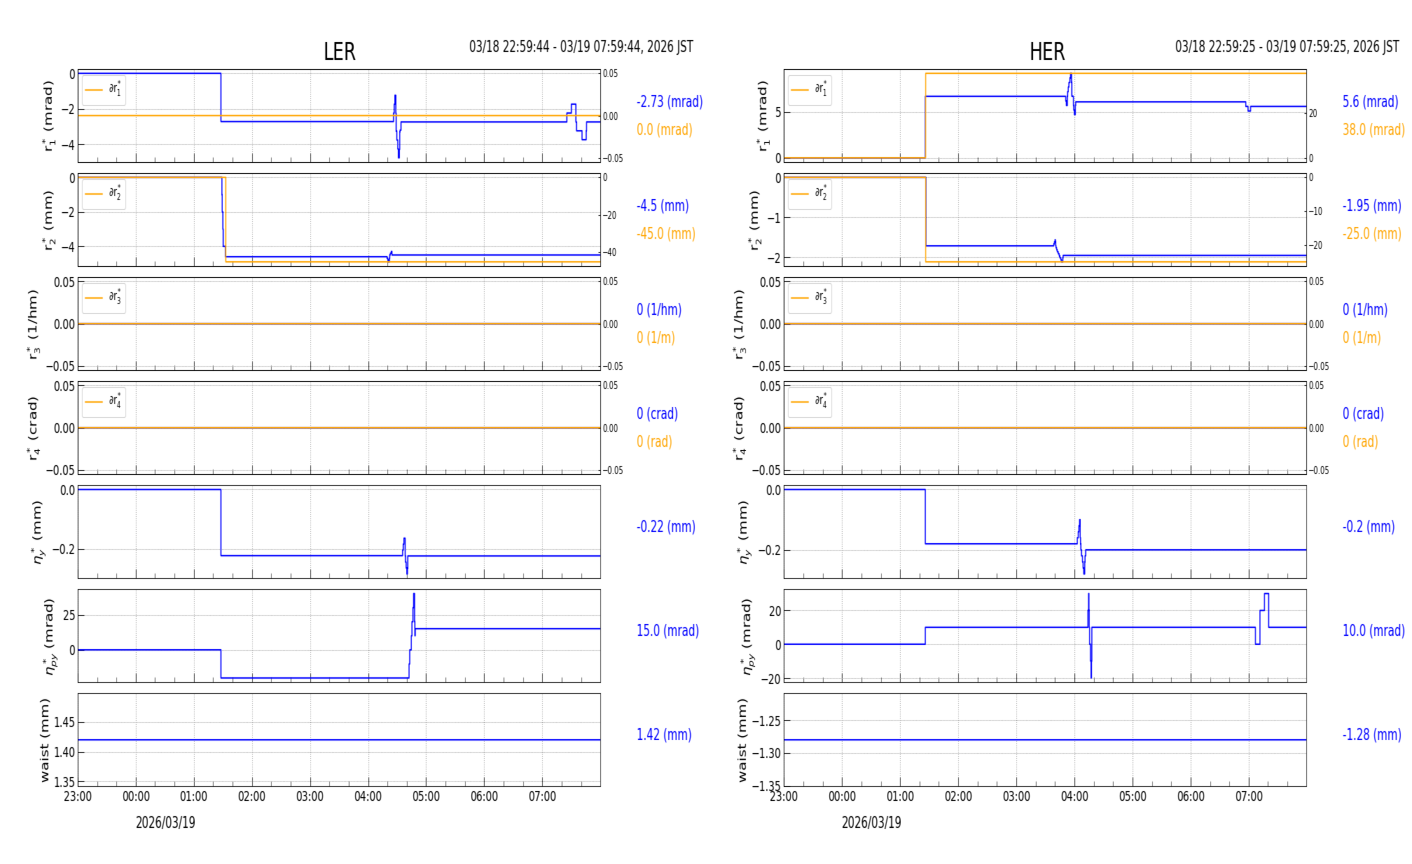Click the ∂r3* legend in HER plot

pos(810,298)
